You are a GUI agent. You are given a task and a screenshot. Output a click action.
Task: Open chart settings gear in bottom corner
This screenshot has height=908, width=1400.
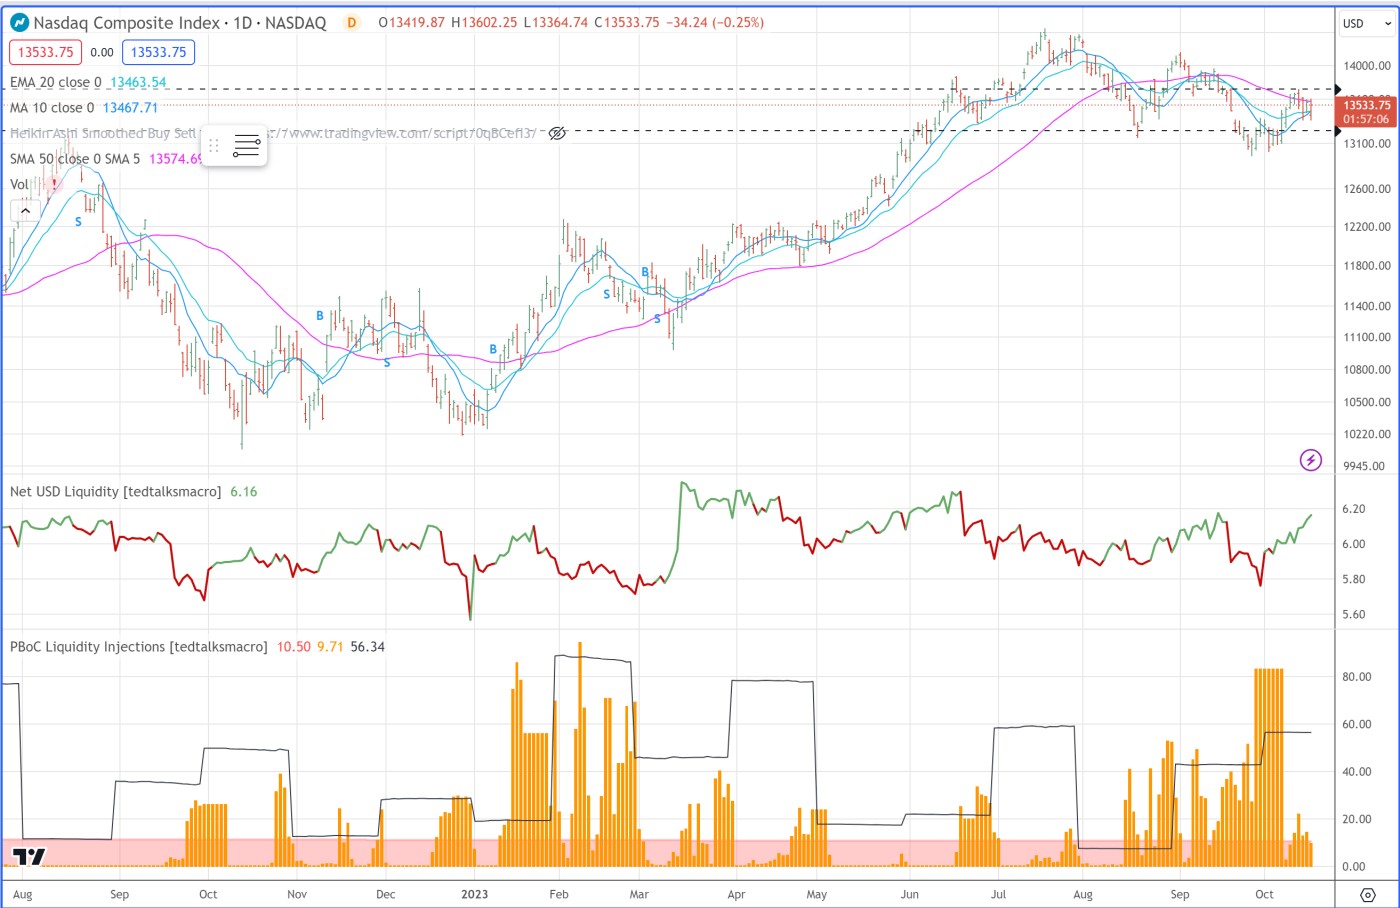tap(1367, 894)
